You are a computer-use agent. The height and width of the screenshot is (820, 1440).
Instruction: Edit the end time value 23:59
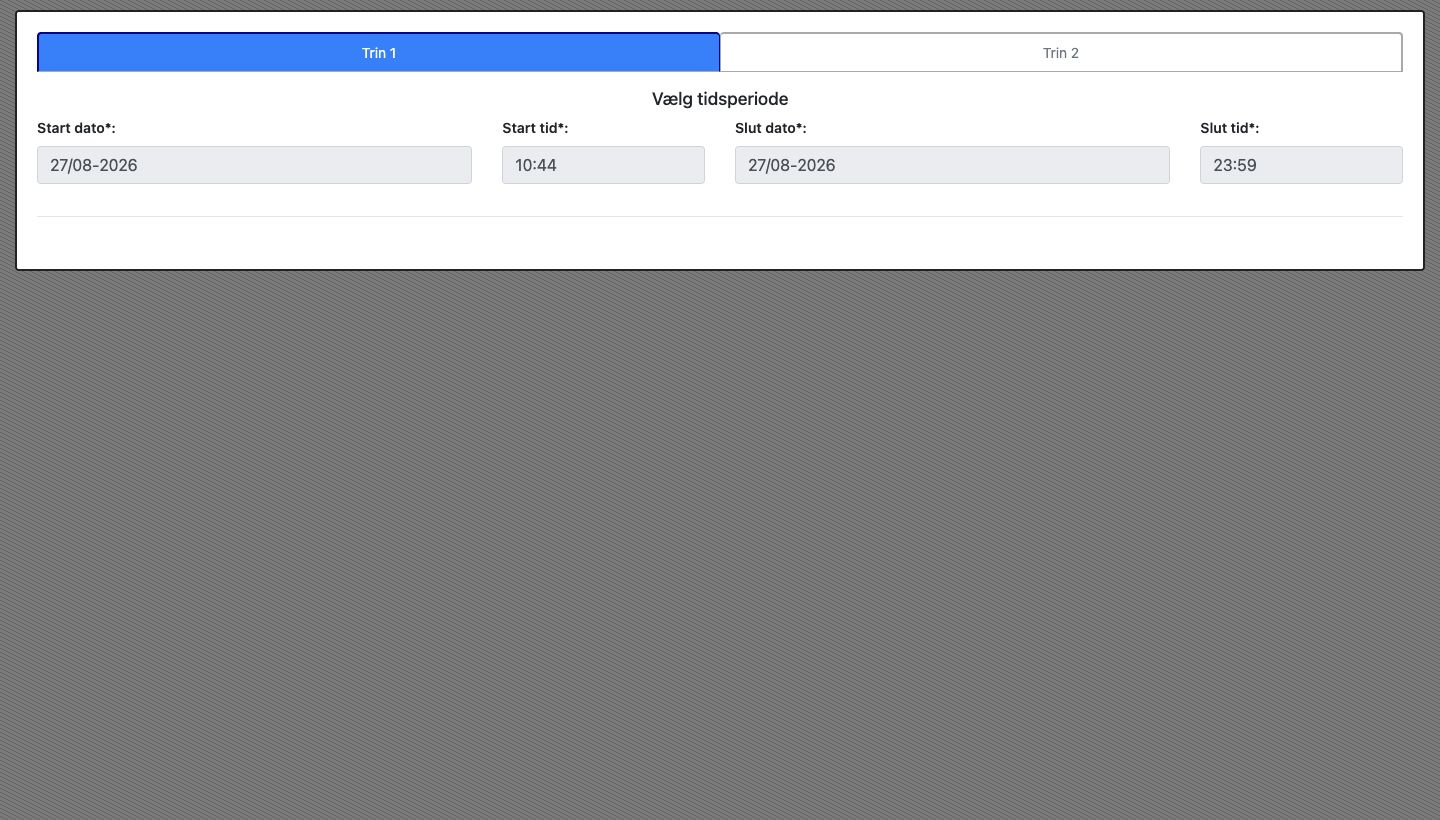[x=1301, y=165]
